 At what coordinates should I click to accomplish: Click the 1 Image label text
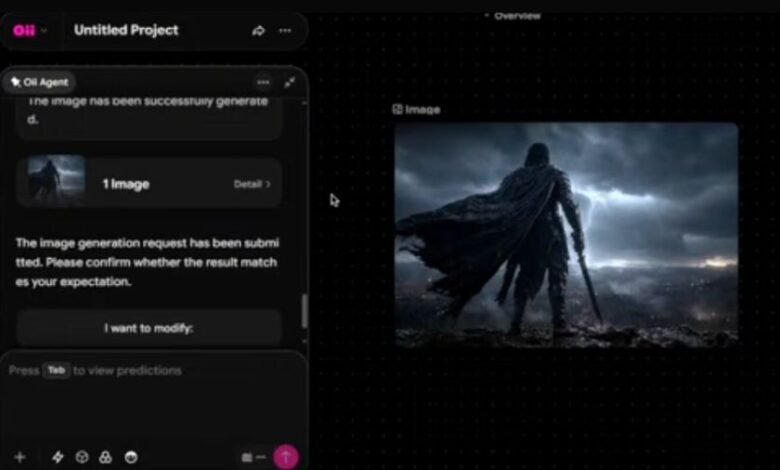click(x=126, y=184)
